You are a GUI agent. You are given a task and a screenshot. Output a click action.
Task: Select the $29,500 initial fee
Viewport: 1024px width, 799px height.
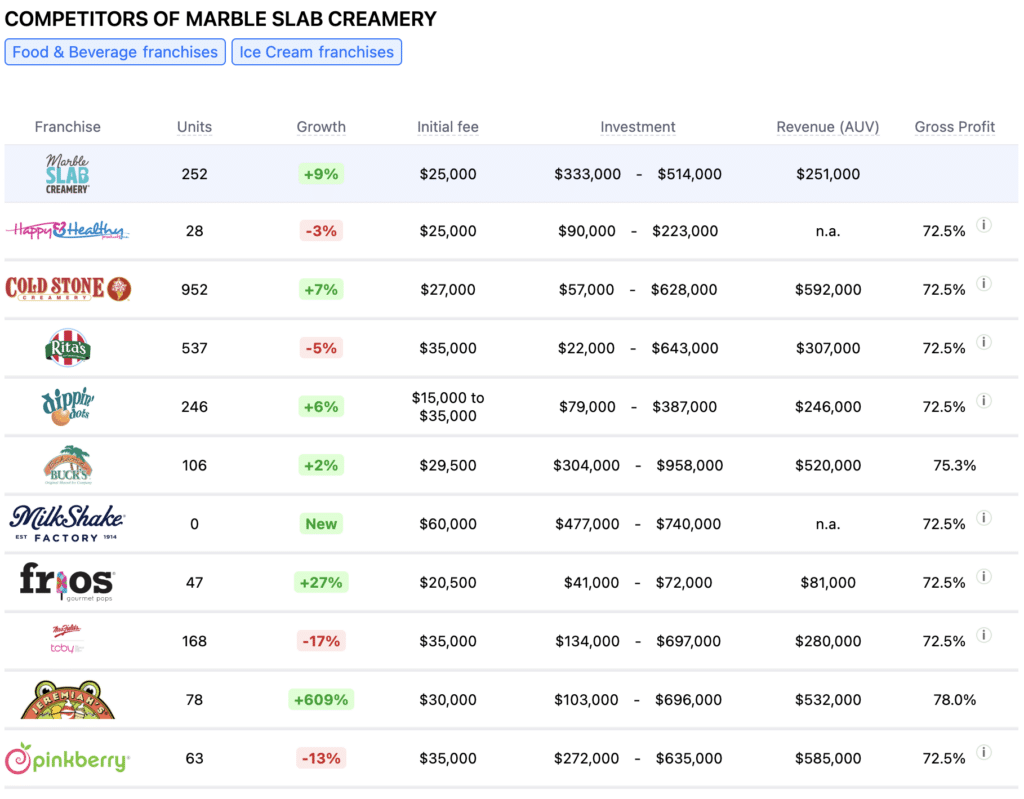point(448,466)
